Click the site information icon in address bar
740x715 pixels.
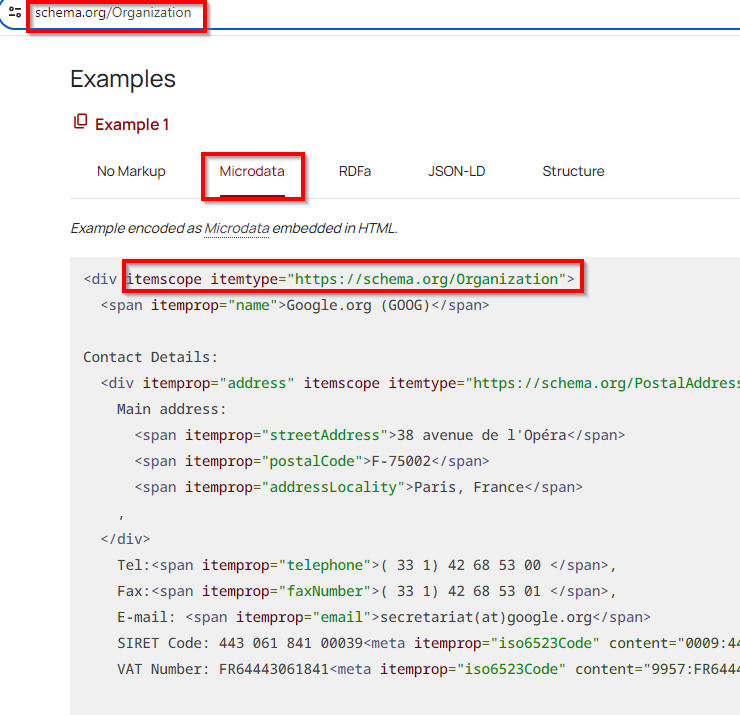point(15,13)
